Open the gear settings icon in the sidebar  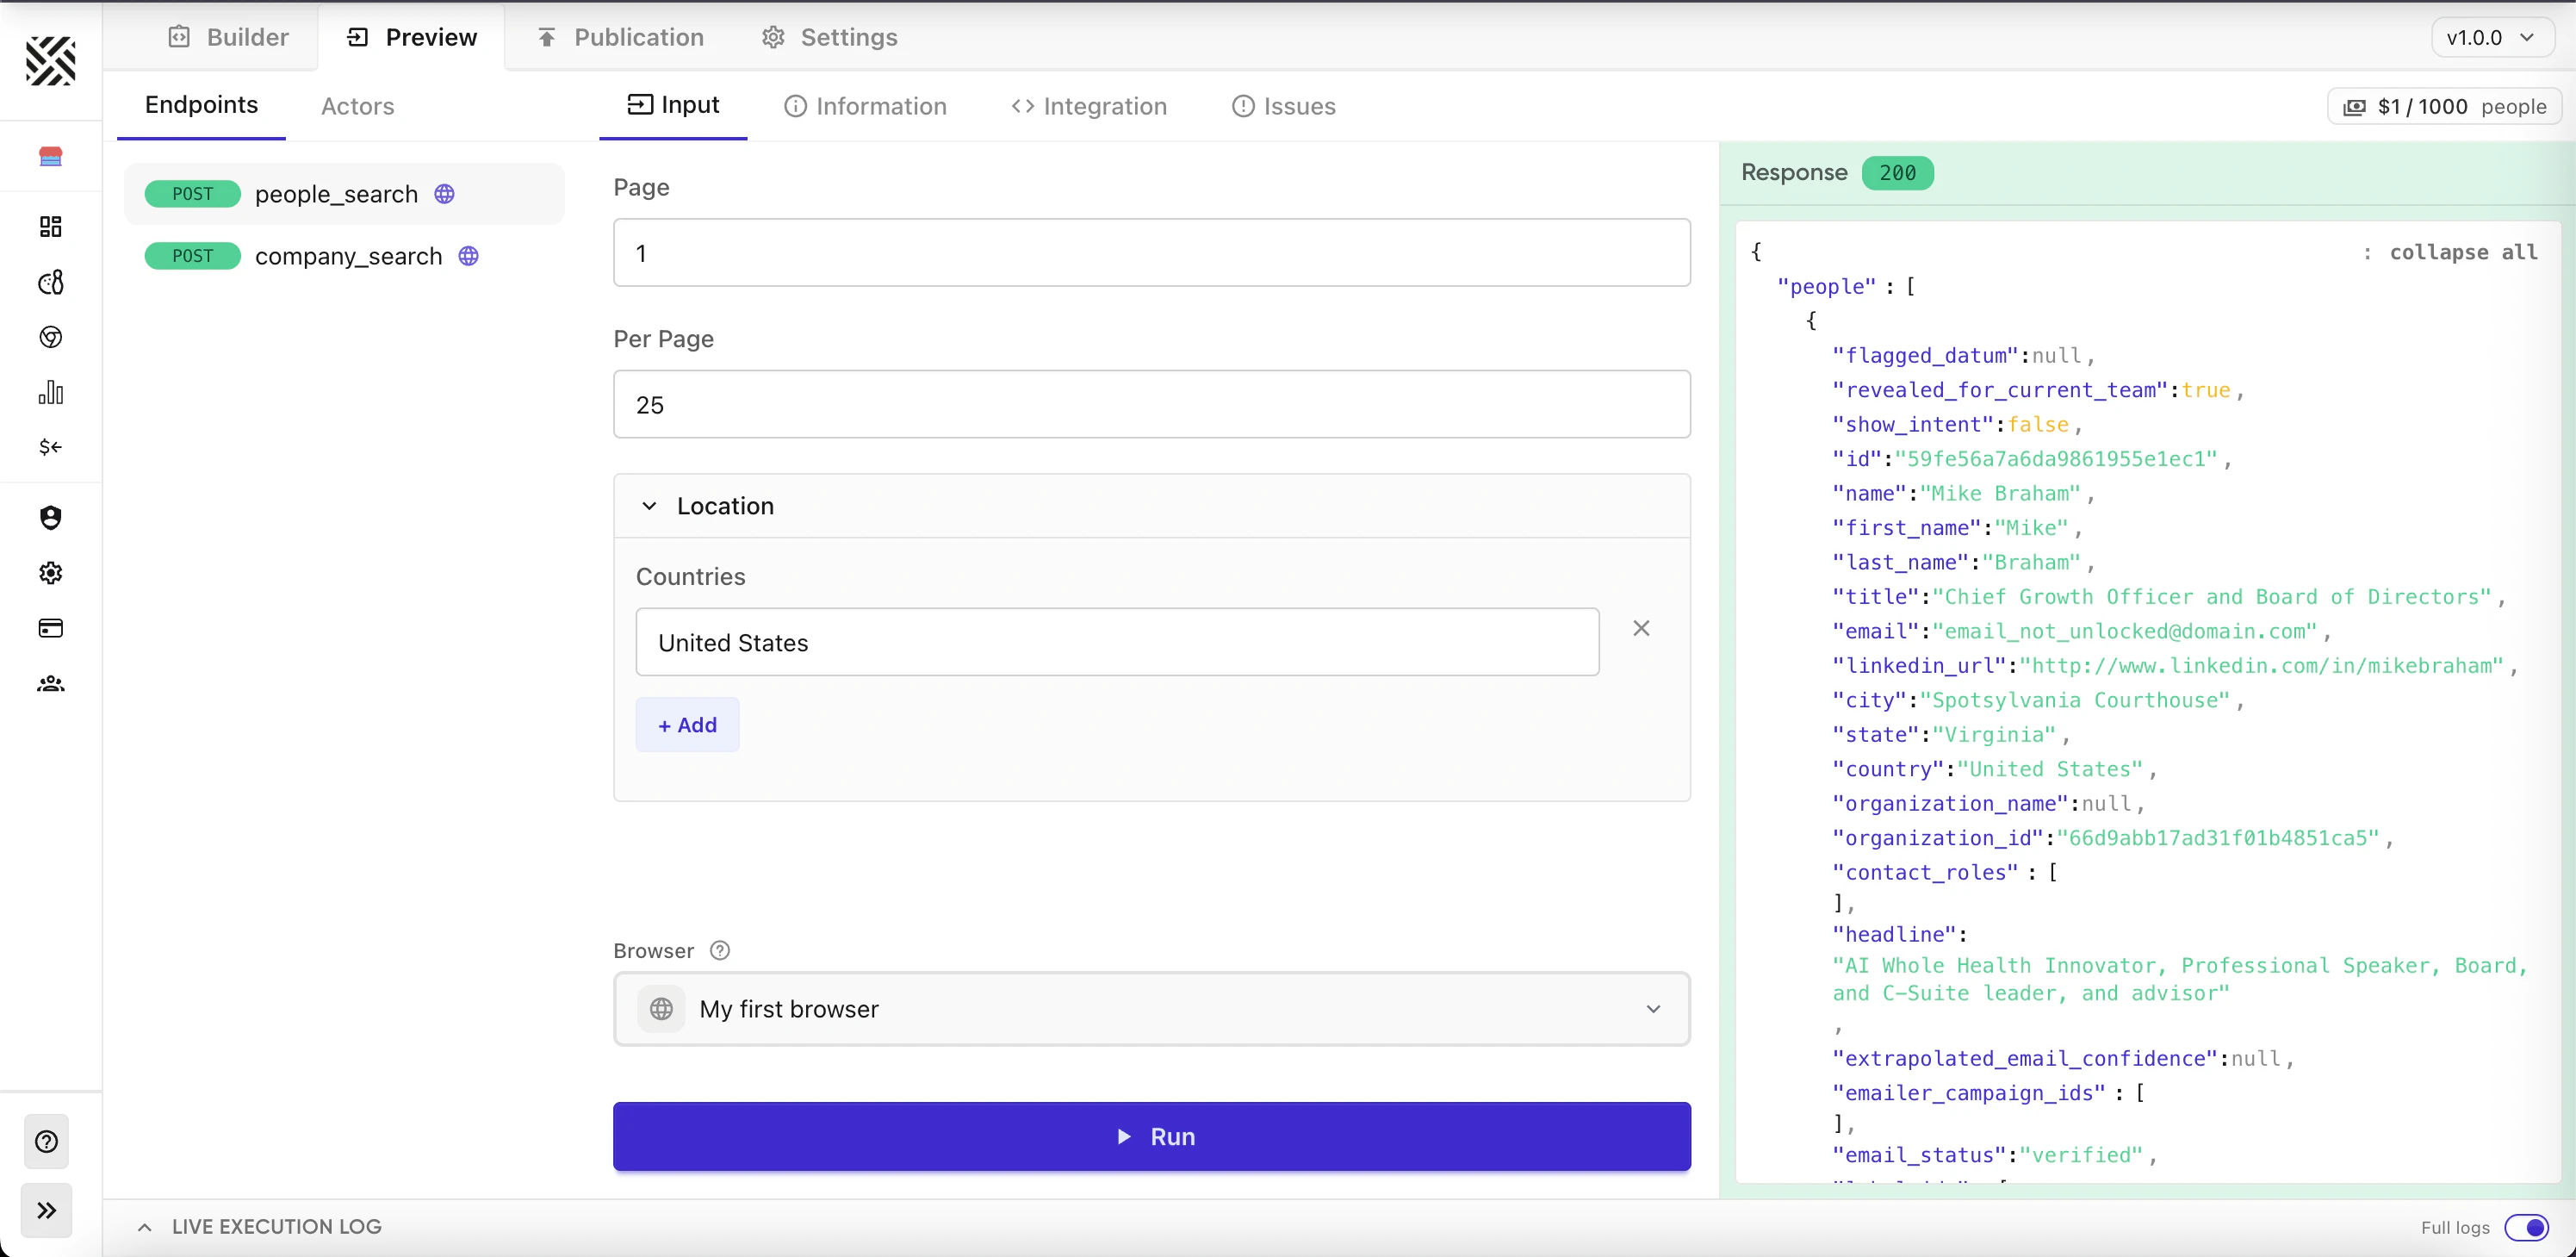pyautogui.click(x=50, y=573)
